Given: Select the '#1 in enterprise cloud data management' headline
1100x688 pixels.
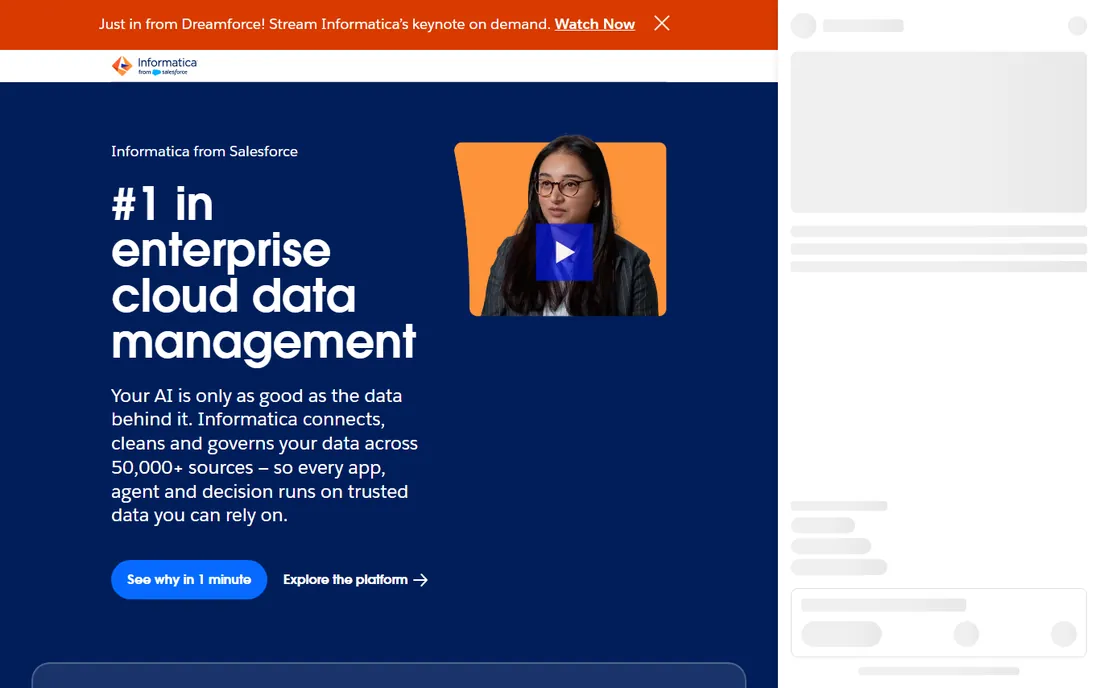Looking at the screenshot, I should (264, 274).
